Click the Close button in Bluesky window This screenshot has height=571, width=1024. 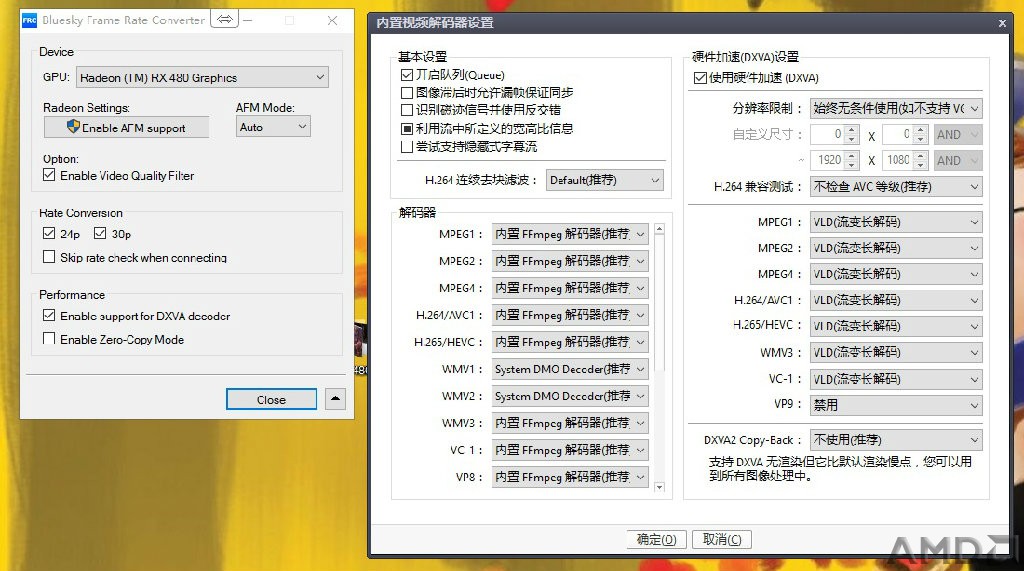tap(271, 399)
